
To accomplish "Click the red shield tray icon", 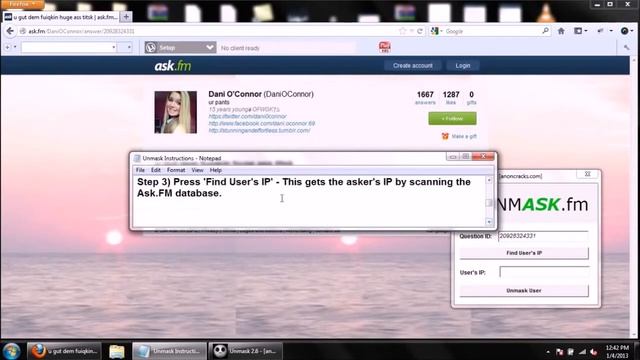I will click(x=594, y=352).
